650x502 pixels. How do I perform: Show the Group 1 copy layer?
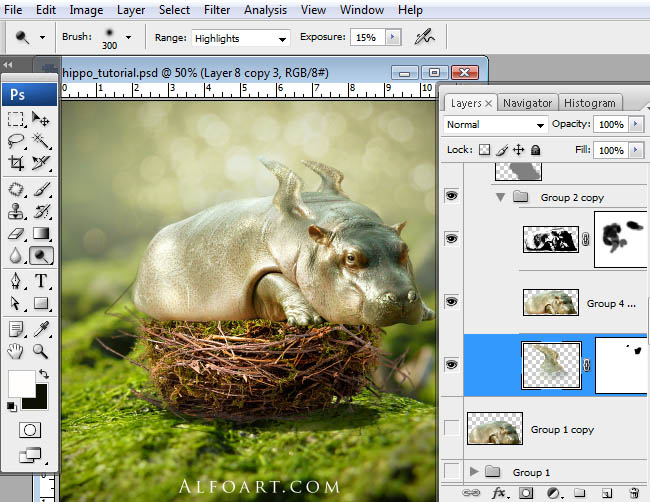[451, 428]
